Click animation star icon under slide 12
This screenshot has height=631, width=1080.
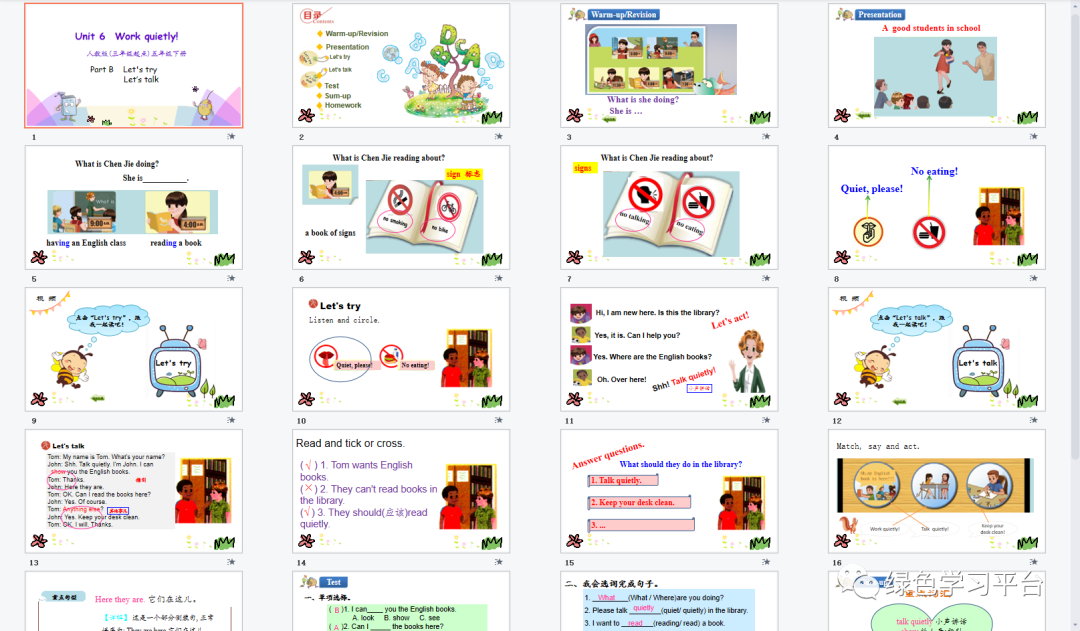[x=1034, y=420]
